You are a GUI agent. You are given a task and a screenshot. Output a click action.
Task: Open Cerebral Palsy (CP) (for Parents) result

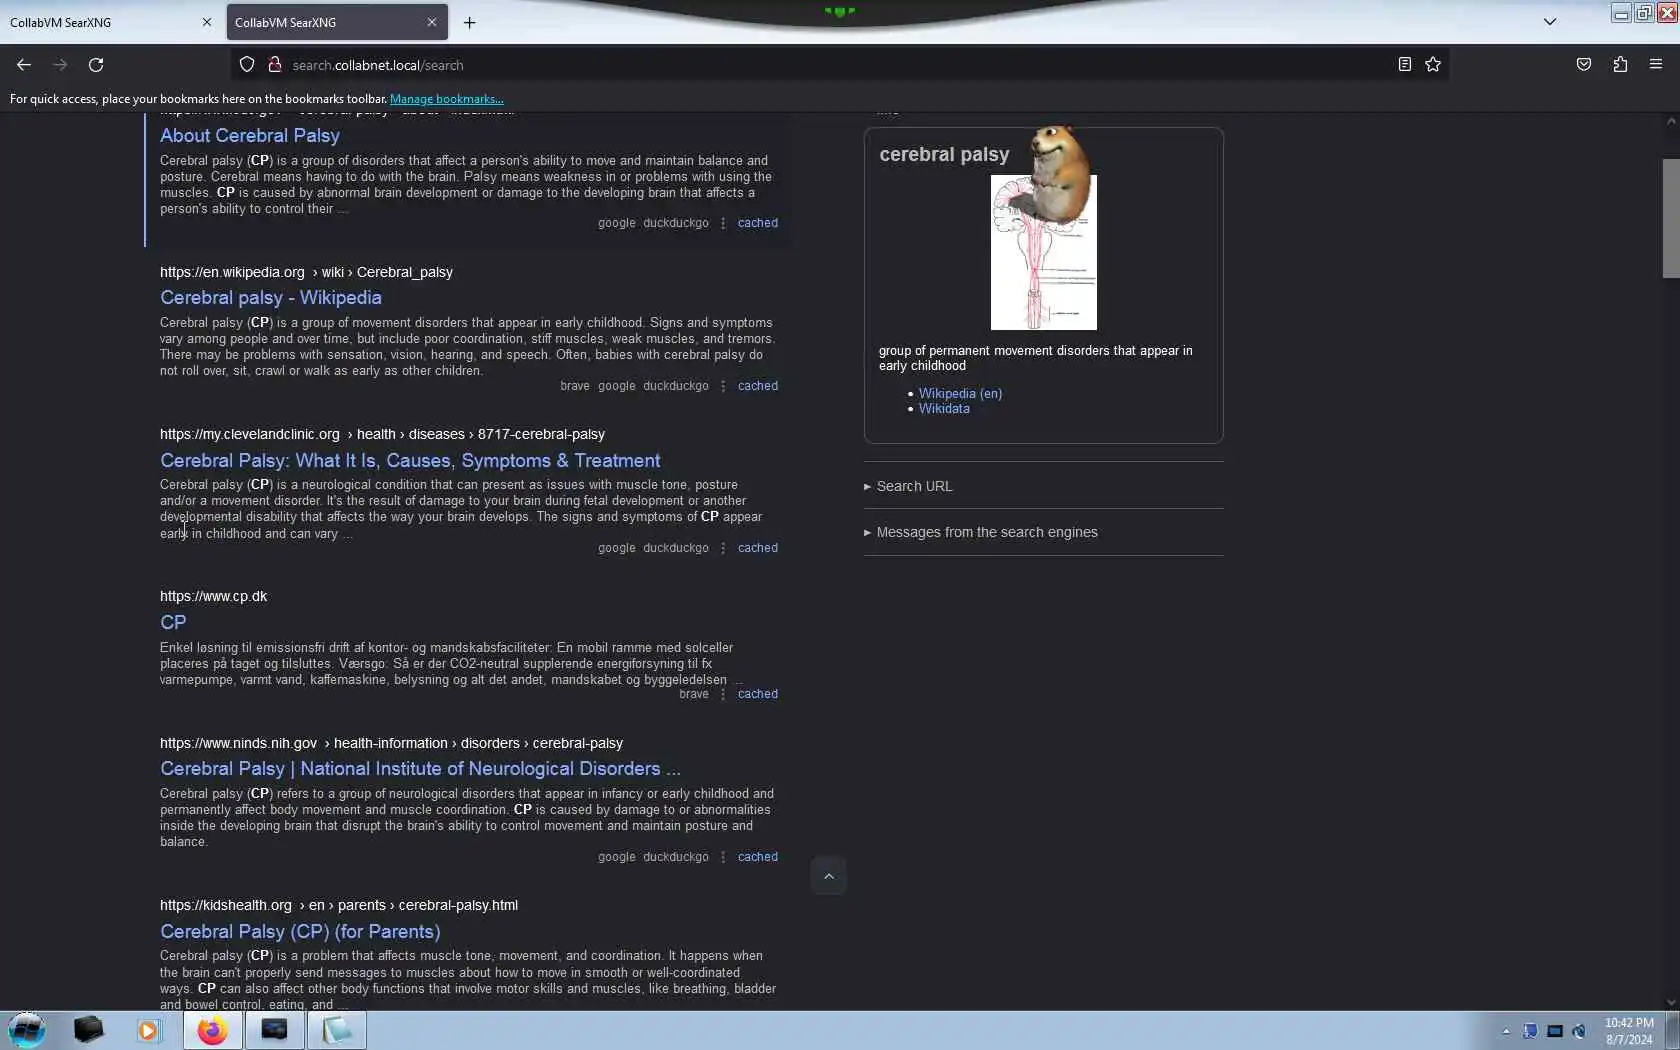tap(300, 931)
